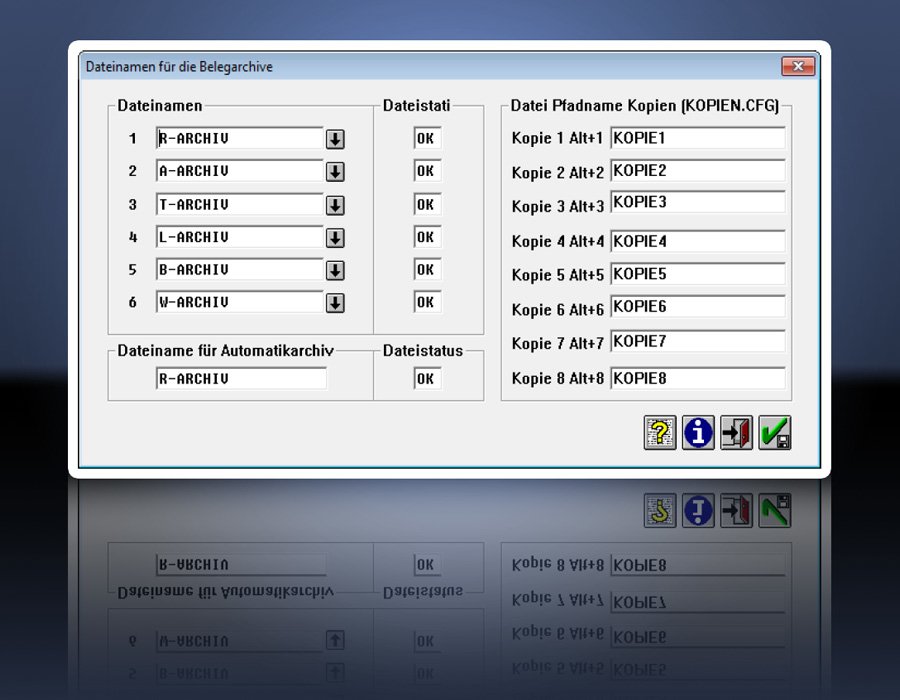This screenshot has height=700, width=900.
Task: Click the 'Kopie 3 Alt+3' label
Action: pyautogui.click(x=557, y=207)
